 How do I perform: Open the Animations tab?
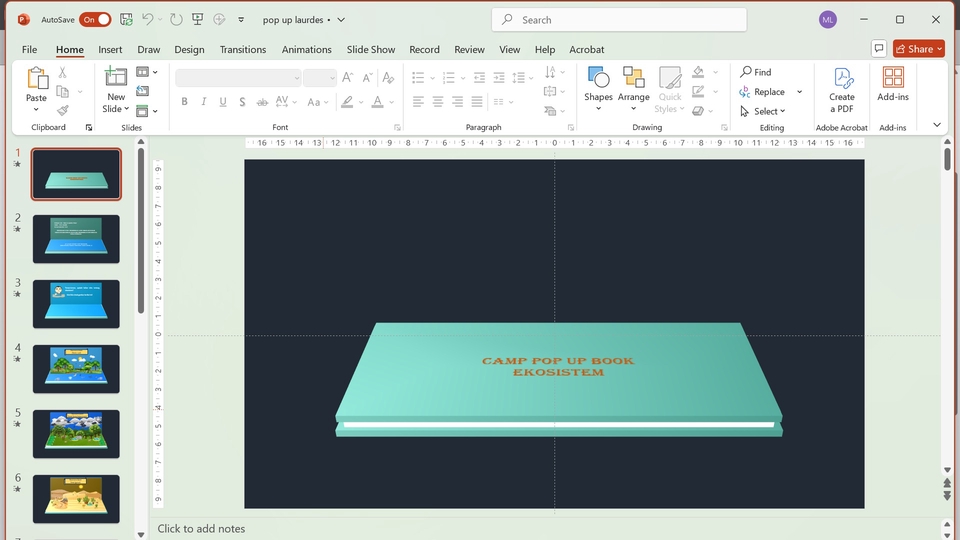pyautogui.click(x=307, y=50)
